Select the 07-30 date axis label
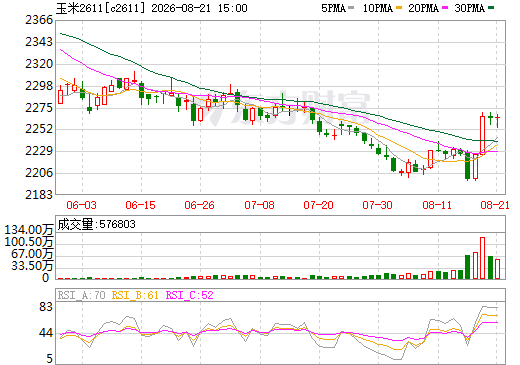Screen dimensions: 520x365 pyautogui.click(x=377, y=205)
